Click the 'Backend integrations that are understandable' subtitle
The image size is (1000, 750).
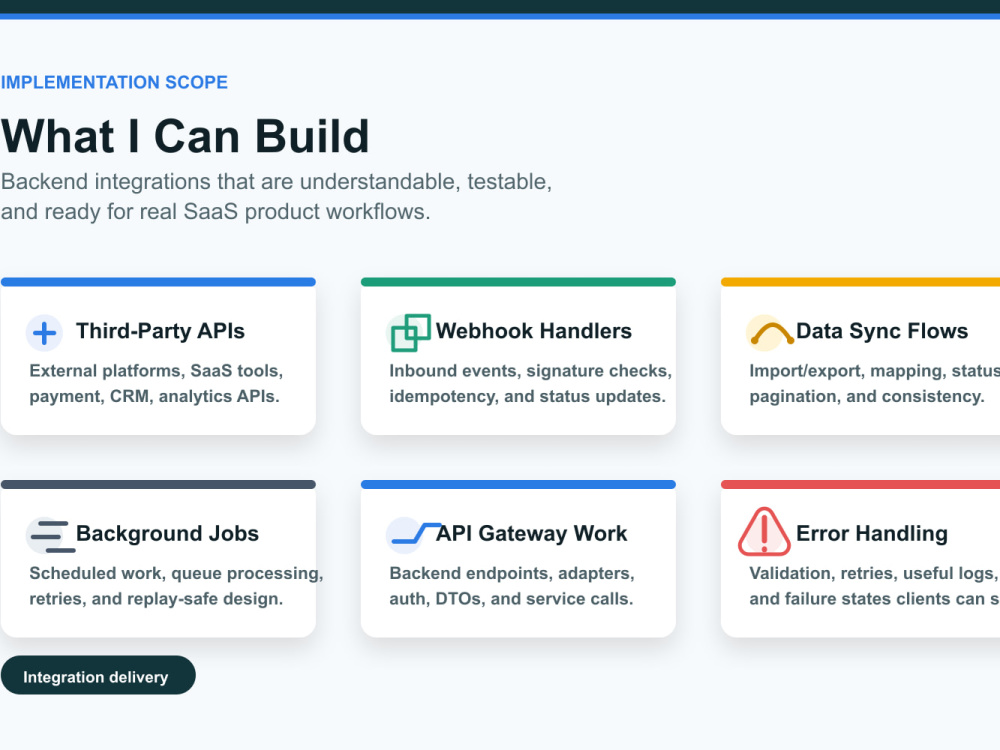276,196
